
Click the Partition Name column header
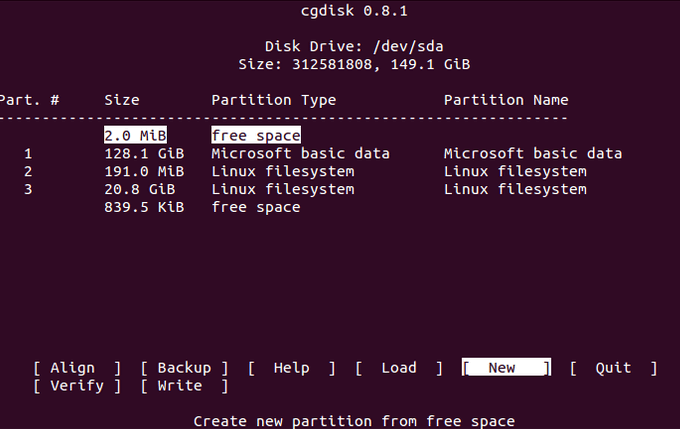coord(506,100)
